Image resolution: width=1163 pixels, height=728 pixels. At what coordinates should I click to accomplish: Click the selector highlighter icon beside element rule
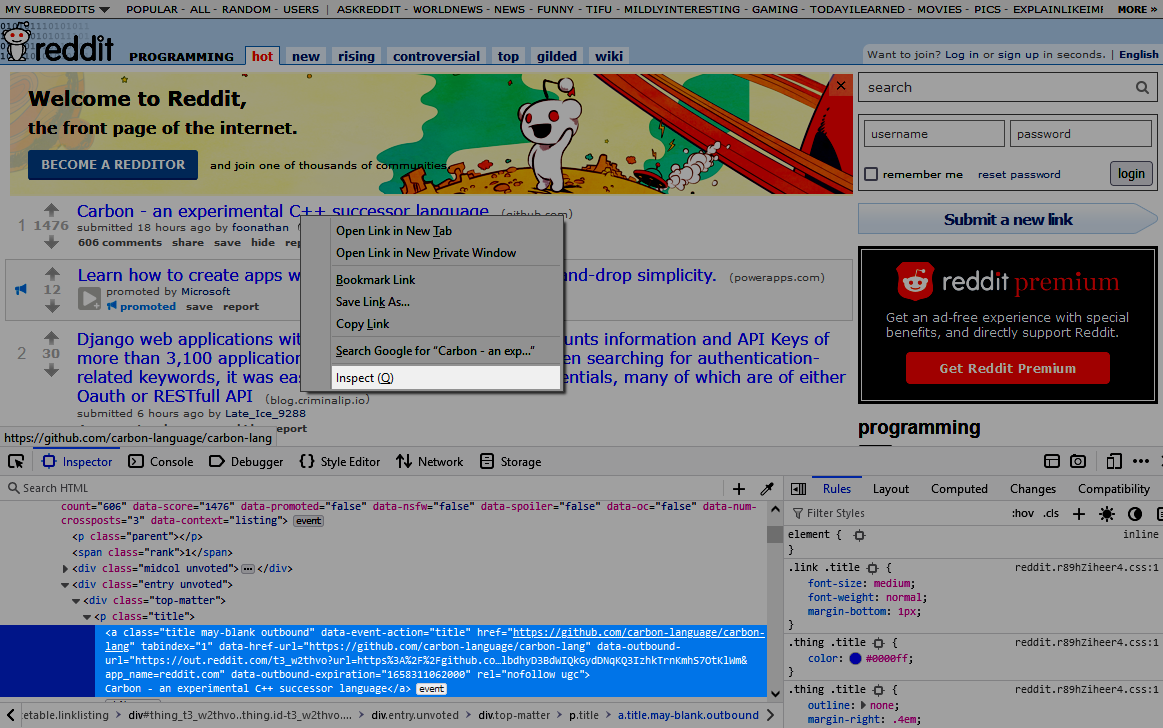859,535
